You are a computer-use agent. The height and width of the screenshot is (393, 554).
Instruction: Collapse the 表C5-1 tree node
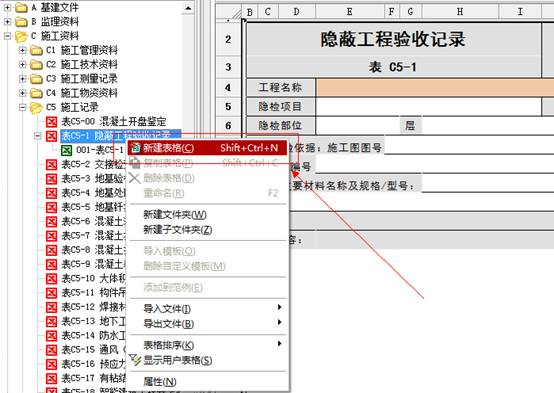(37, 136)
